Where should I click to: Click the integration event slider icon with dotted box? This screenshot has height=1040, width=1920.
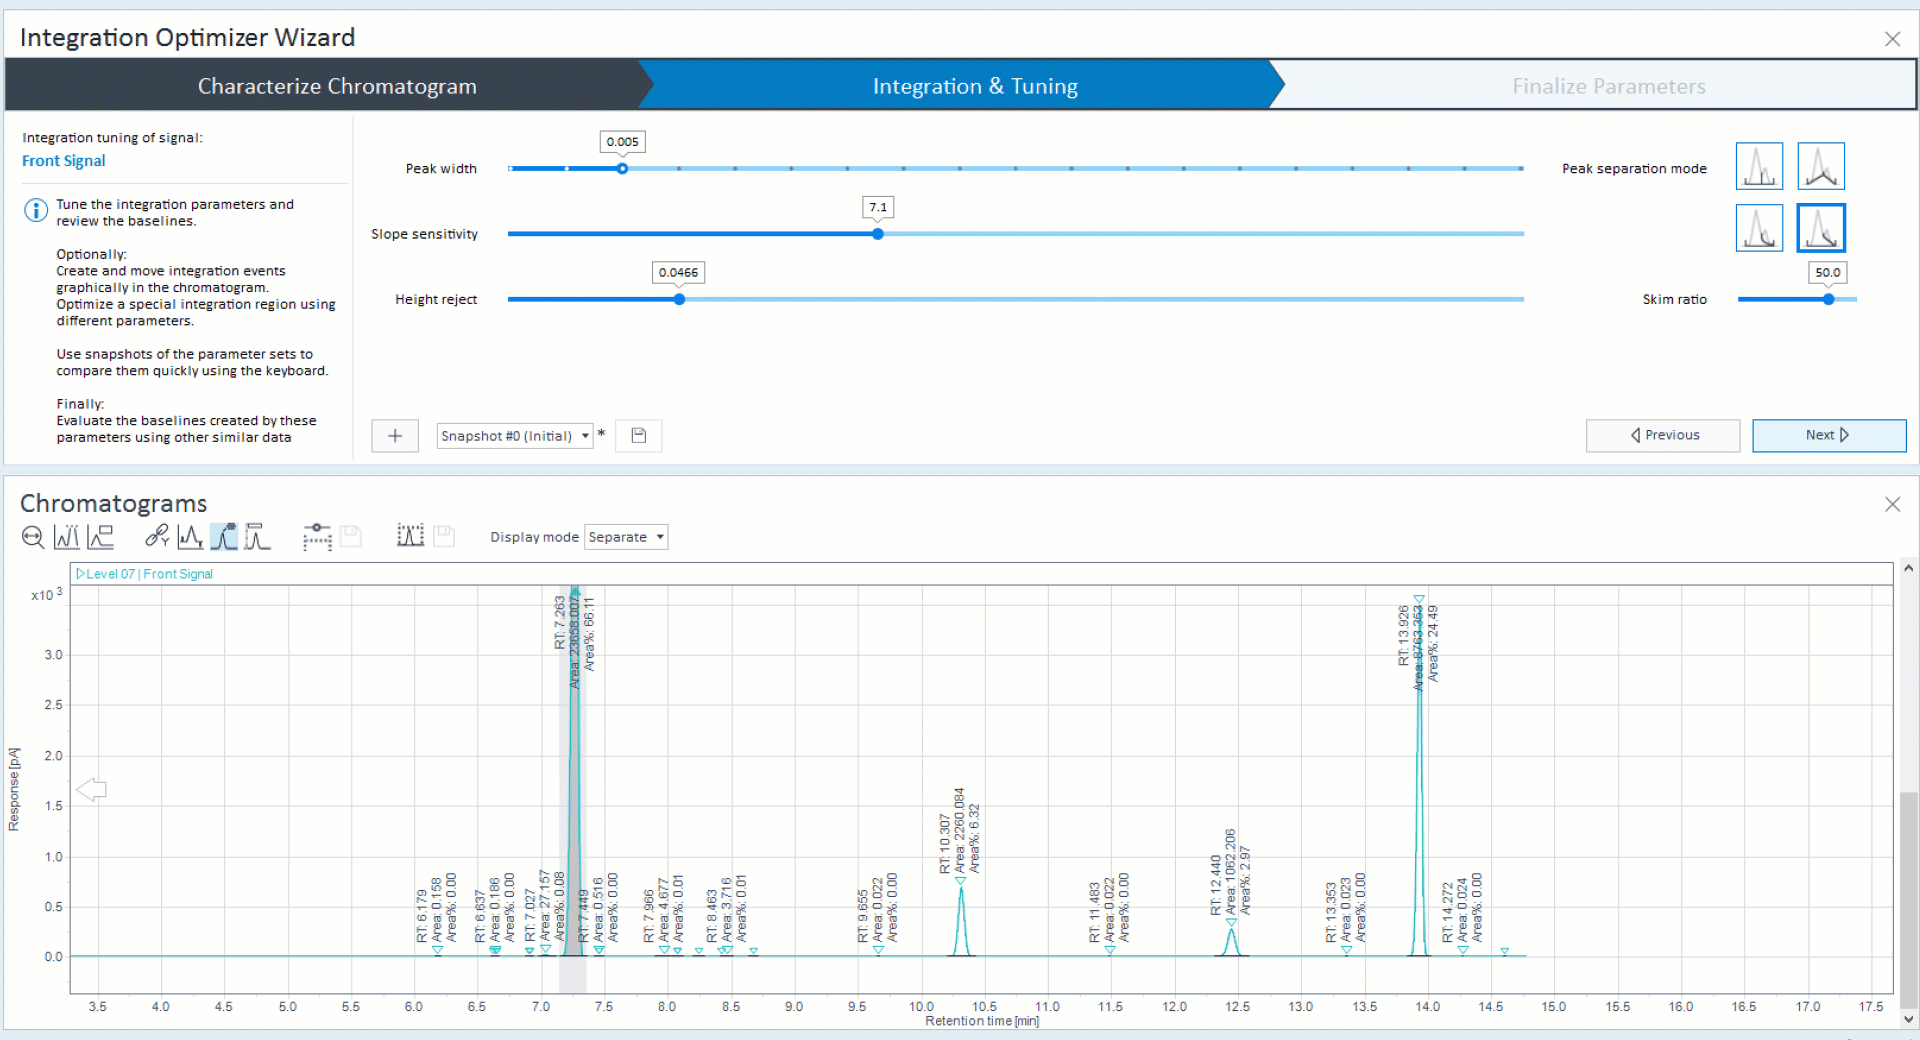point(317,537)
